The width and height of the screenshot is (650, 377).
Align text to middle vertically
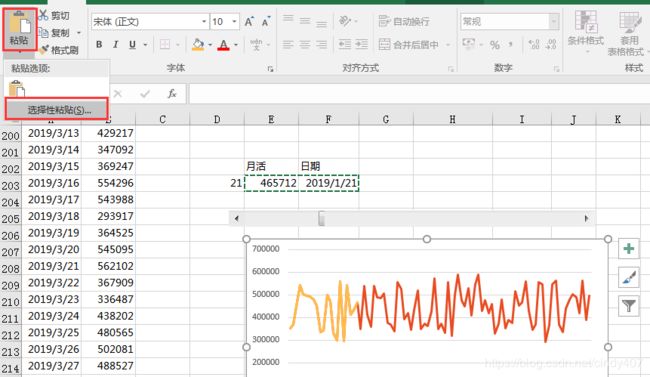click(x=305, y=21)
